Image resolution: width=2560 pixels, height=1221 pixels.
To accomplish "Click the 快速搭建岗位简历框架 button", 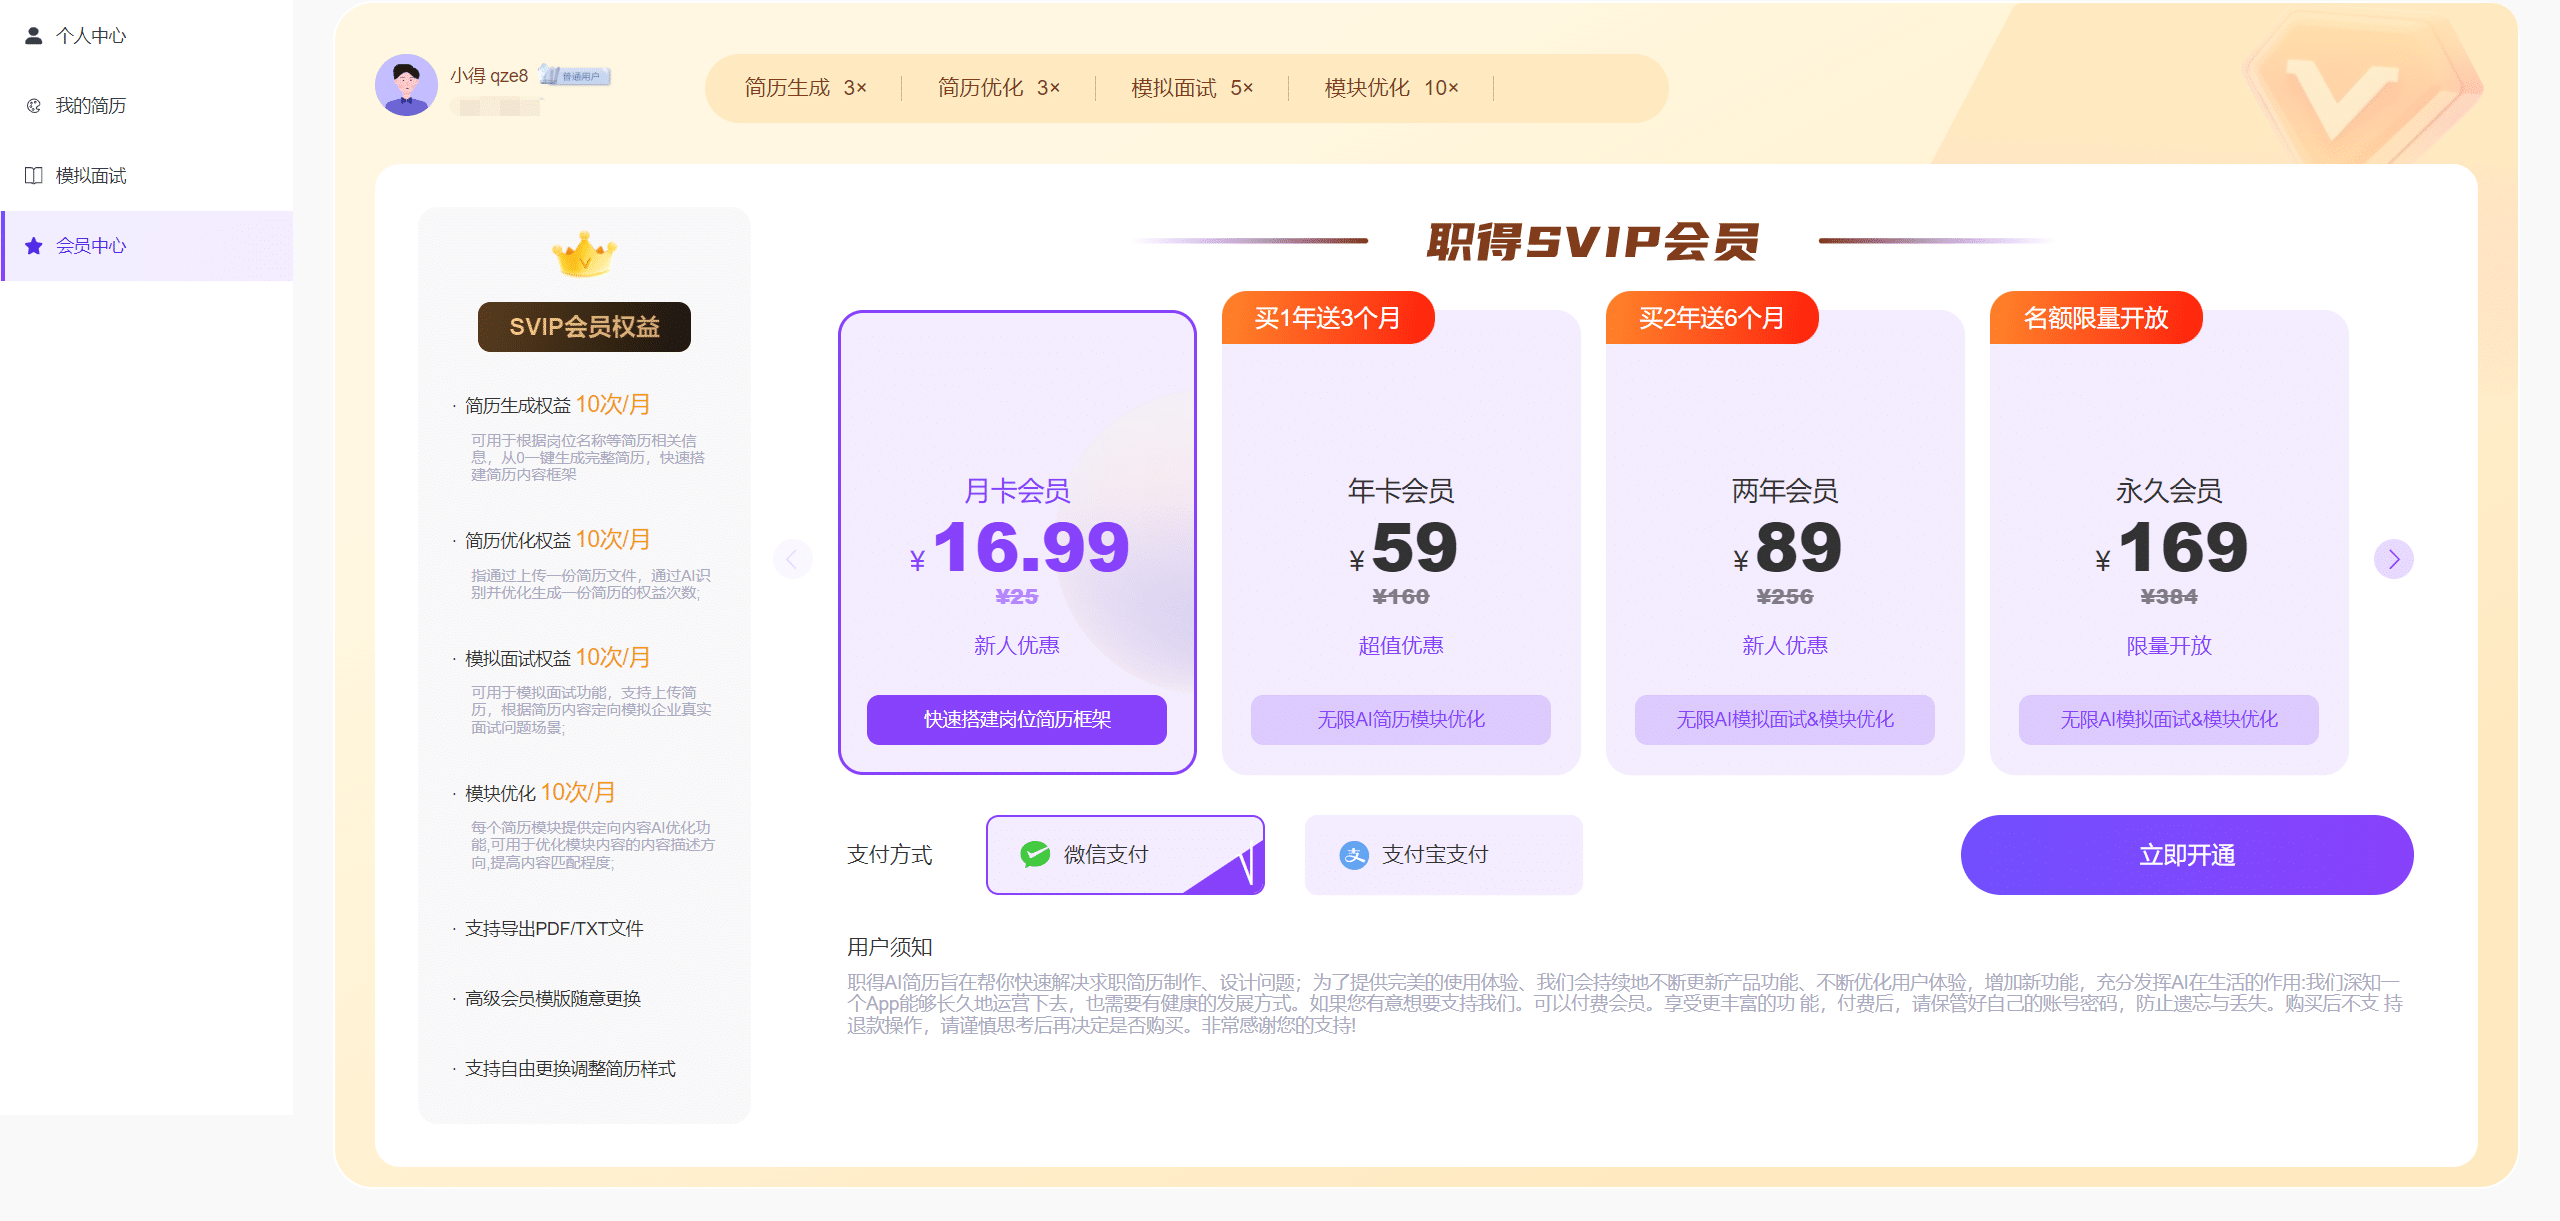I will pyautogui.click(x=1017, y=719).
